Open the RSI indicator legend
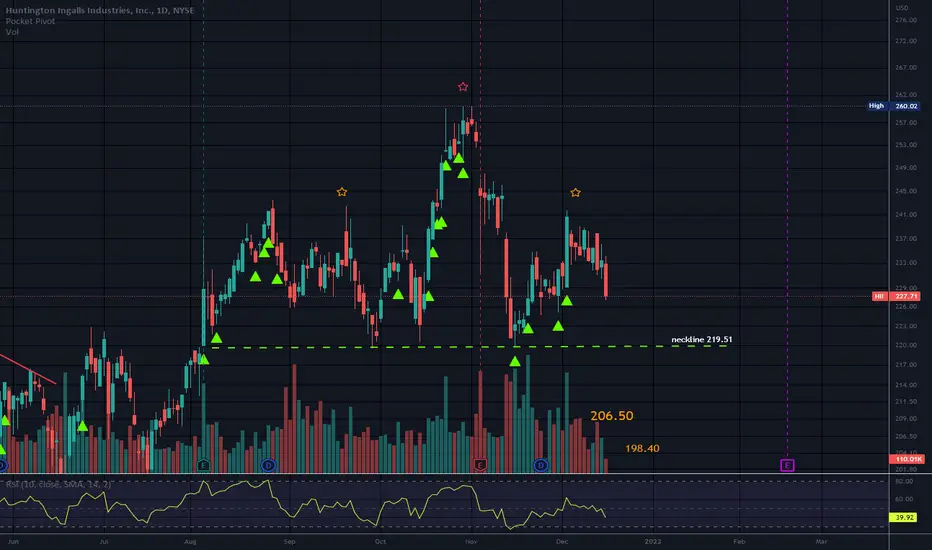 coord(58,485)
